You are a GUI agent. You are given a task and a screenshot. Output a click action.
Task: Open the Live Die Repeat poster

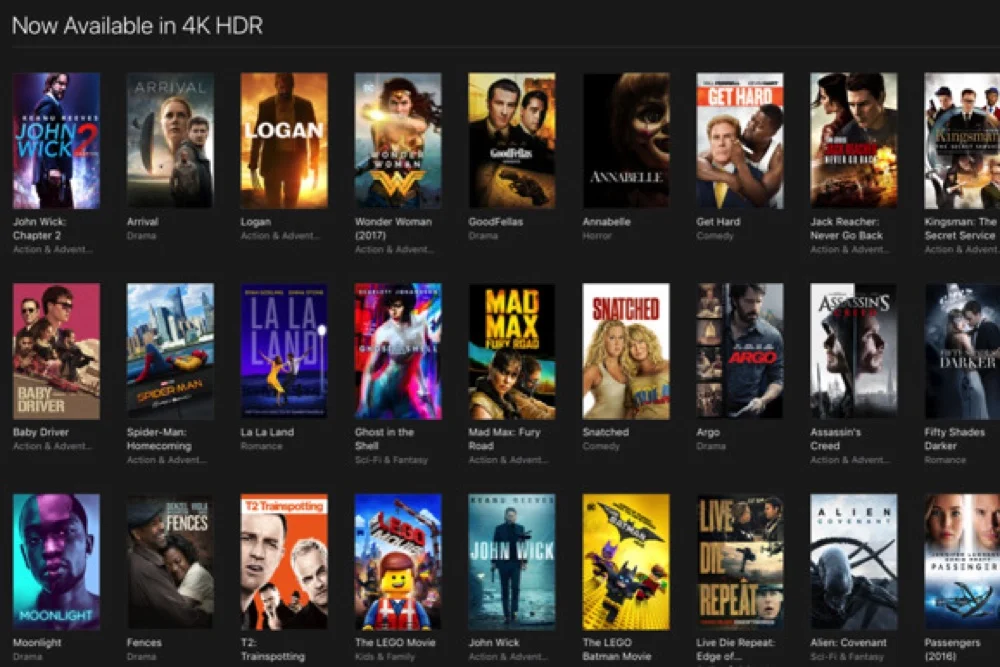point(740,562)
